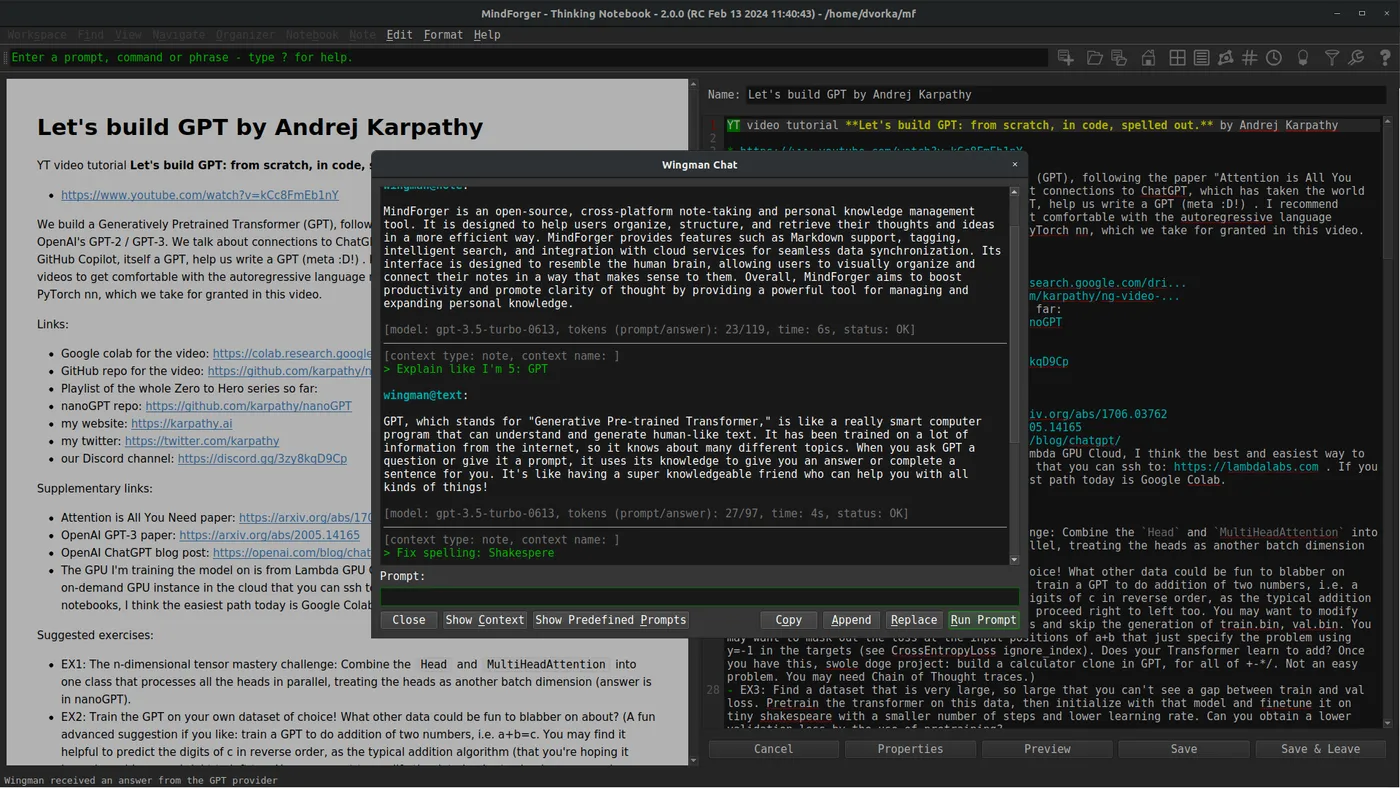
Task: Click the knowledge graph navigator icon
Action: tap(1225, 58)
